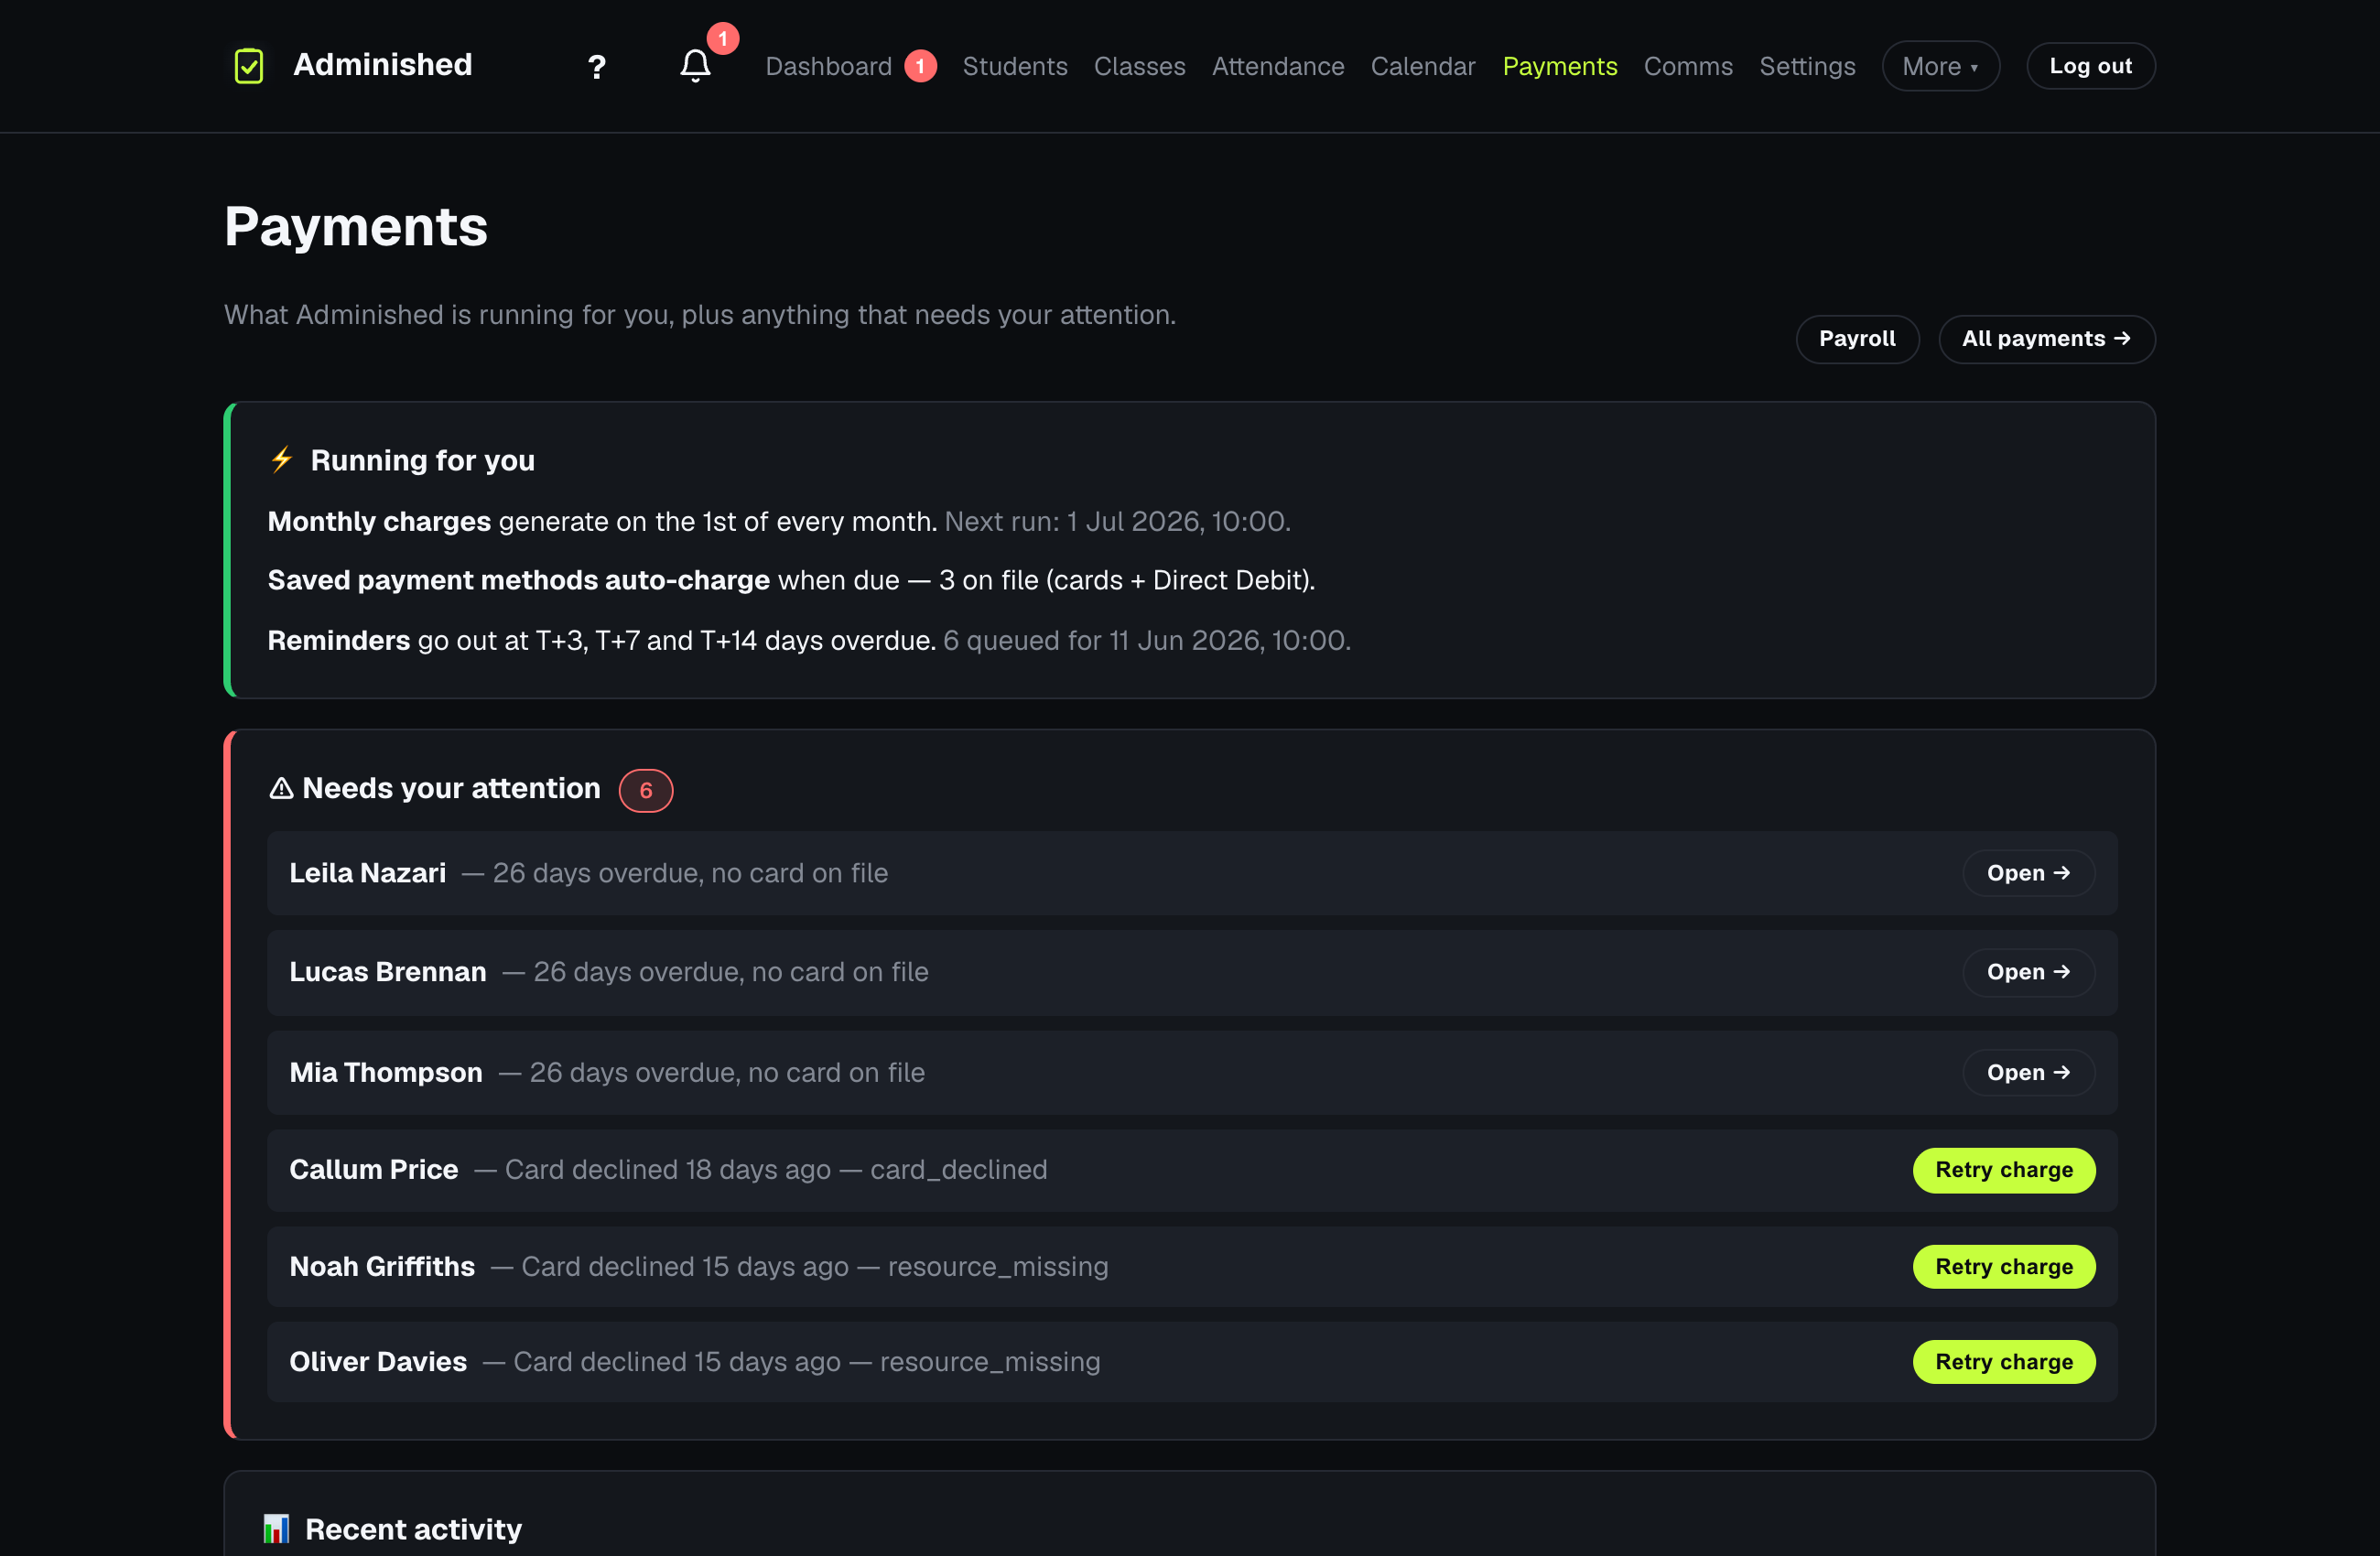The image size is (2380, 1556).
Task: Open the Settings nav item
Action: click(1807, 66)
